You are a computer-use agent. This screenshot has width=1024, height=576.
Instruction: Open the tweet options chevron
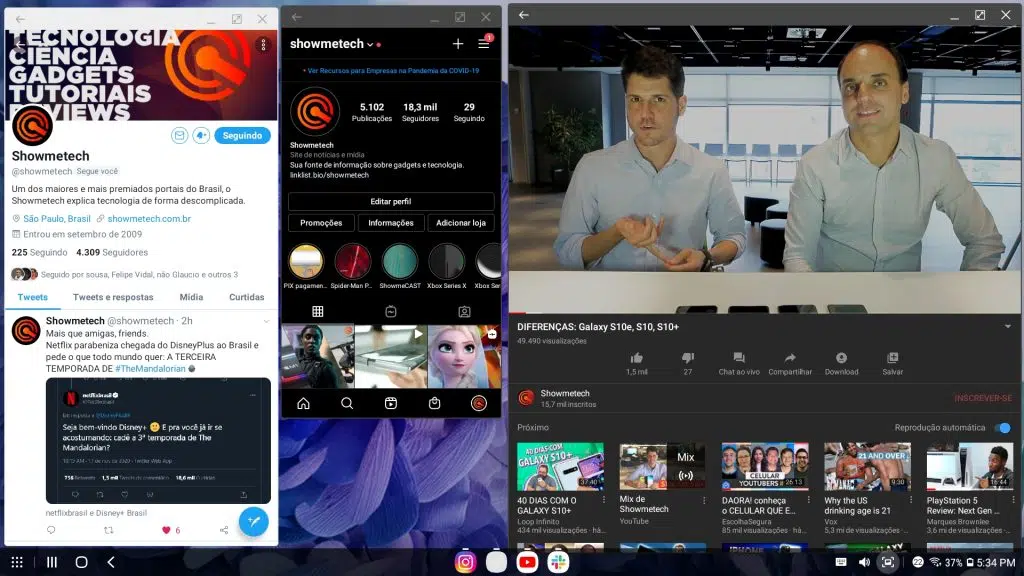point(265,321)
